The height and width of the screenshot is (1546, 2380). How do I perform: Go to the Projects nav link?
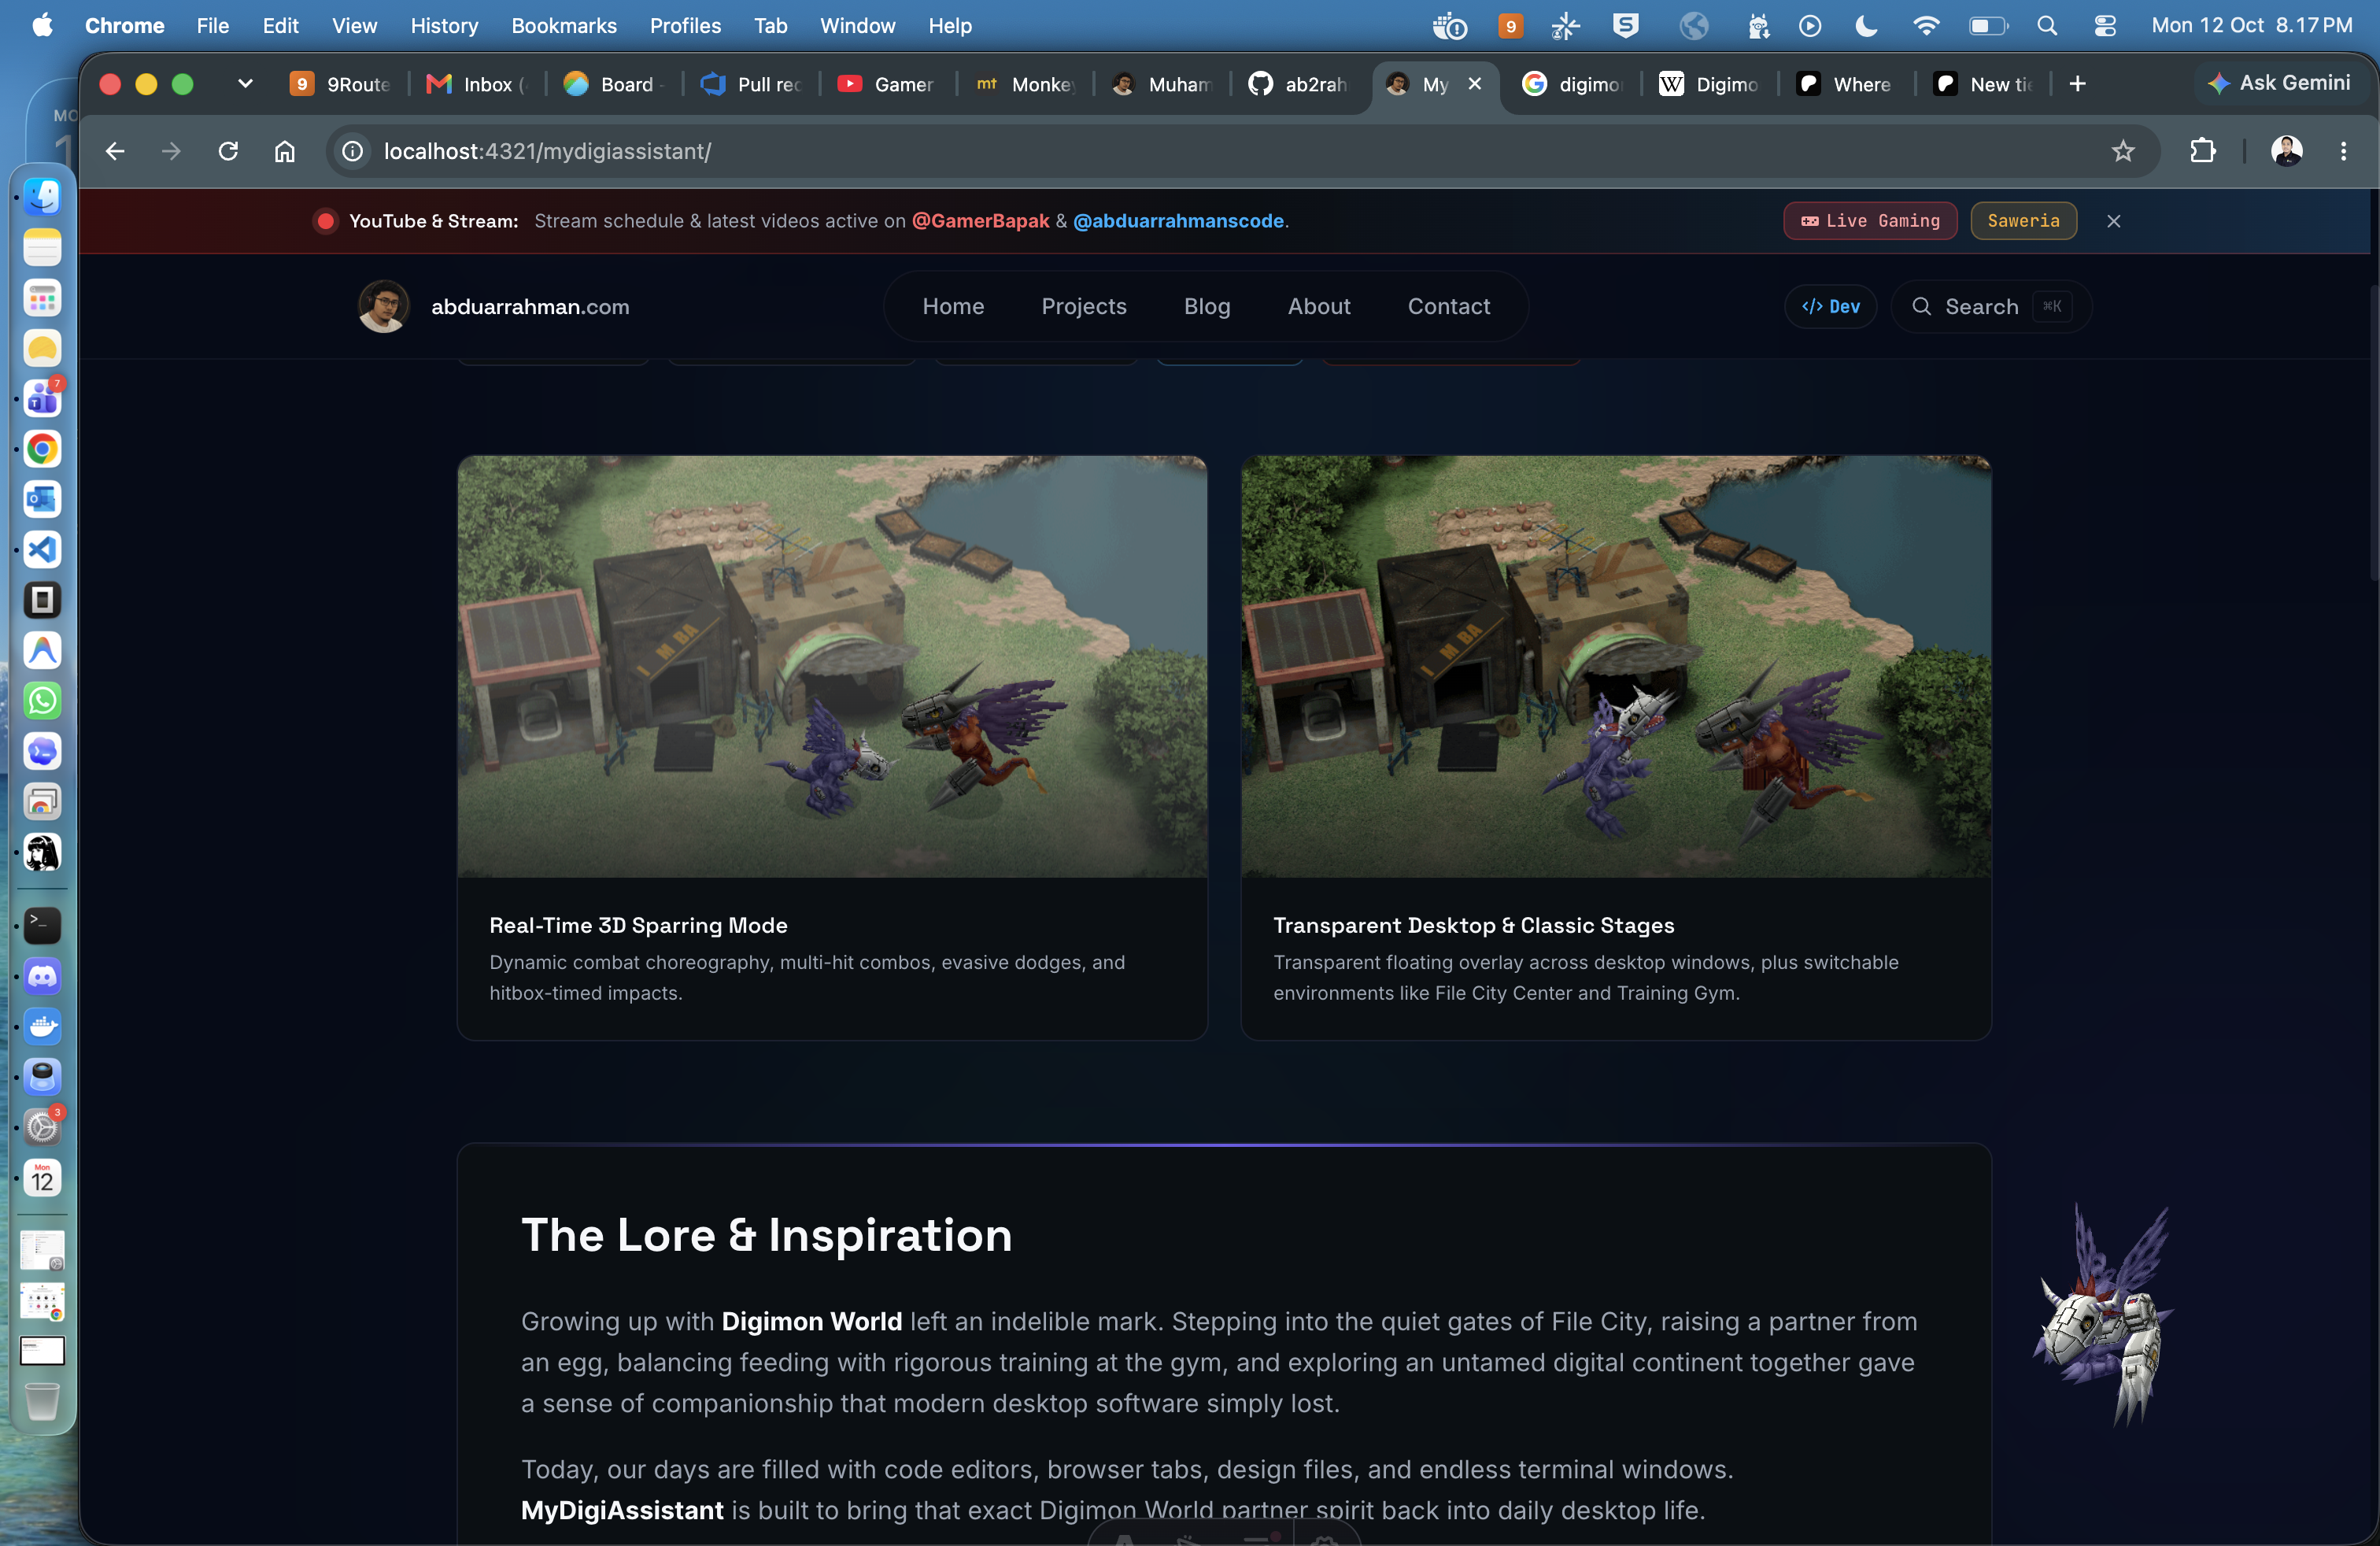click(1084, 306)
